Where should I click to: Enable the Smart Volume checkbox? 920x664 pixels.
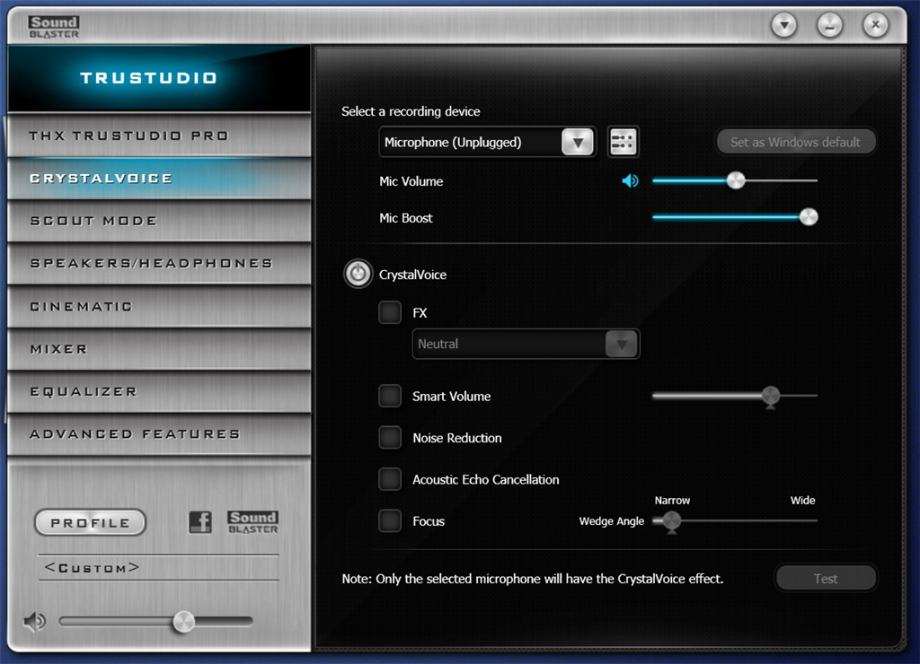[390, 396]
